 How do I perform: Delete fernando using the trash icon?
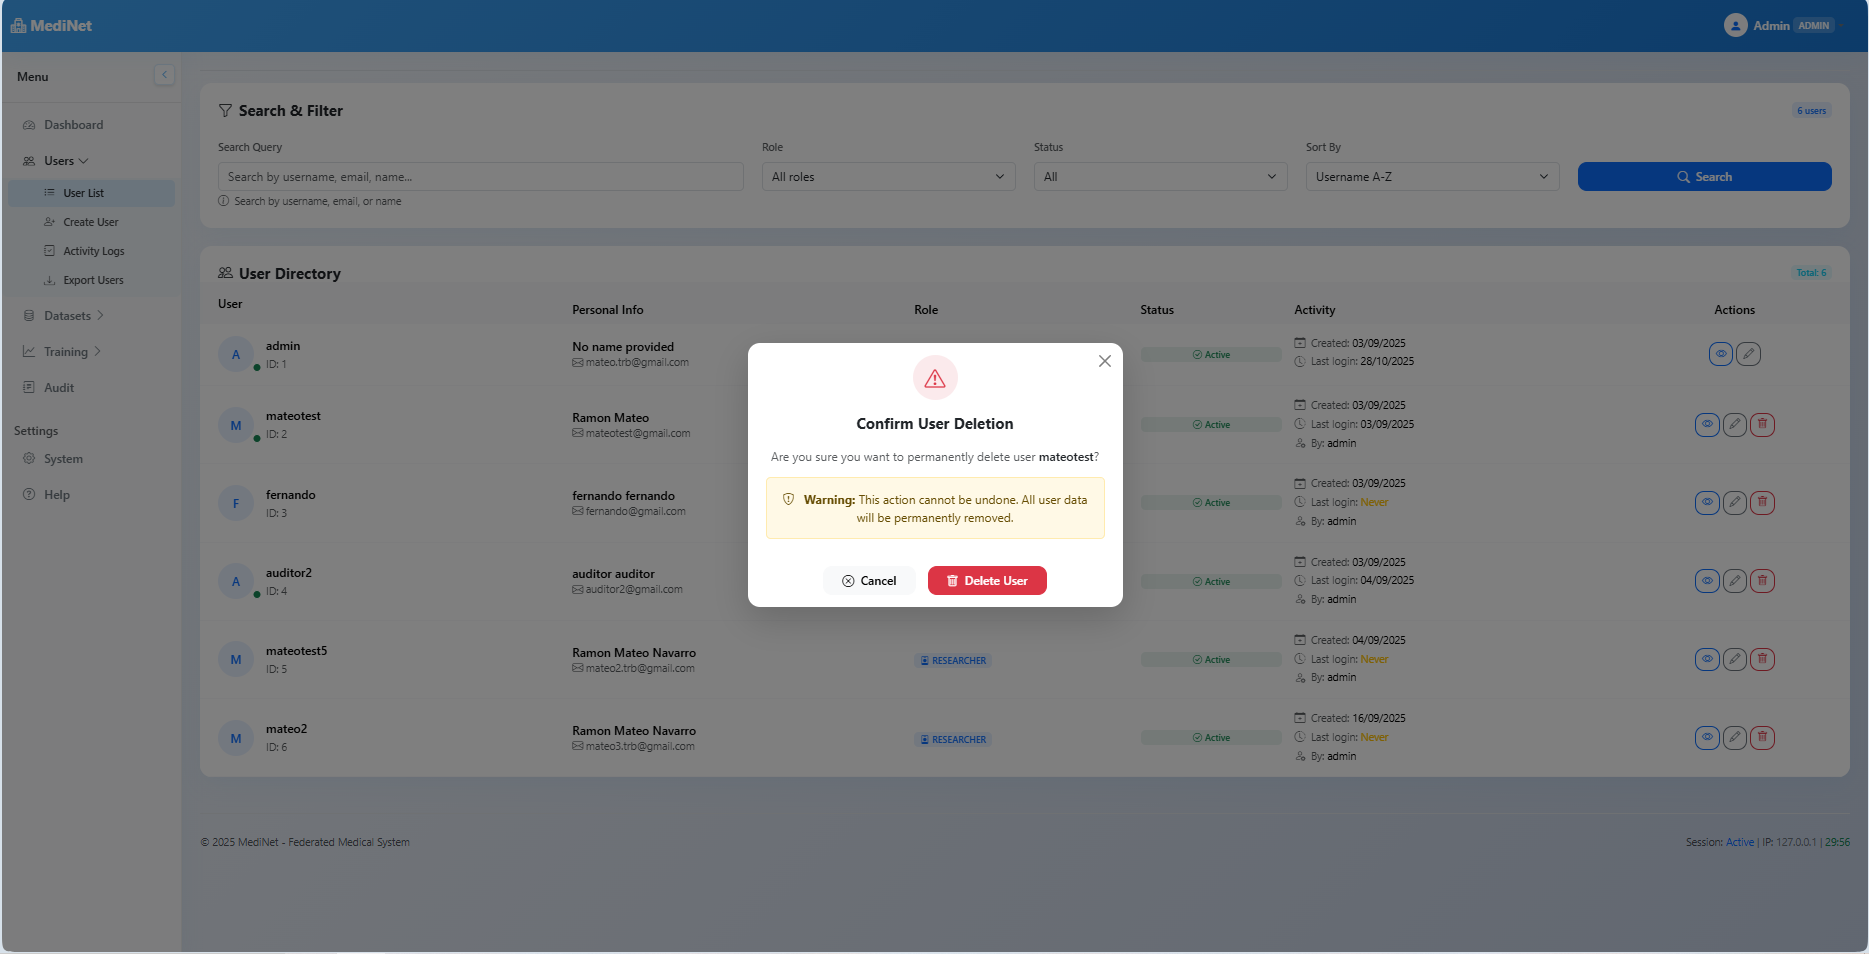point(1762,502)
